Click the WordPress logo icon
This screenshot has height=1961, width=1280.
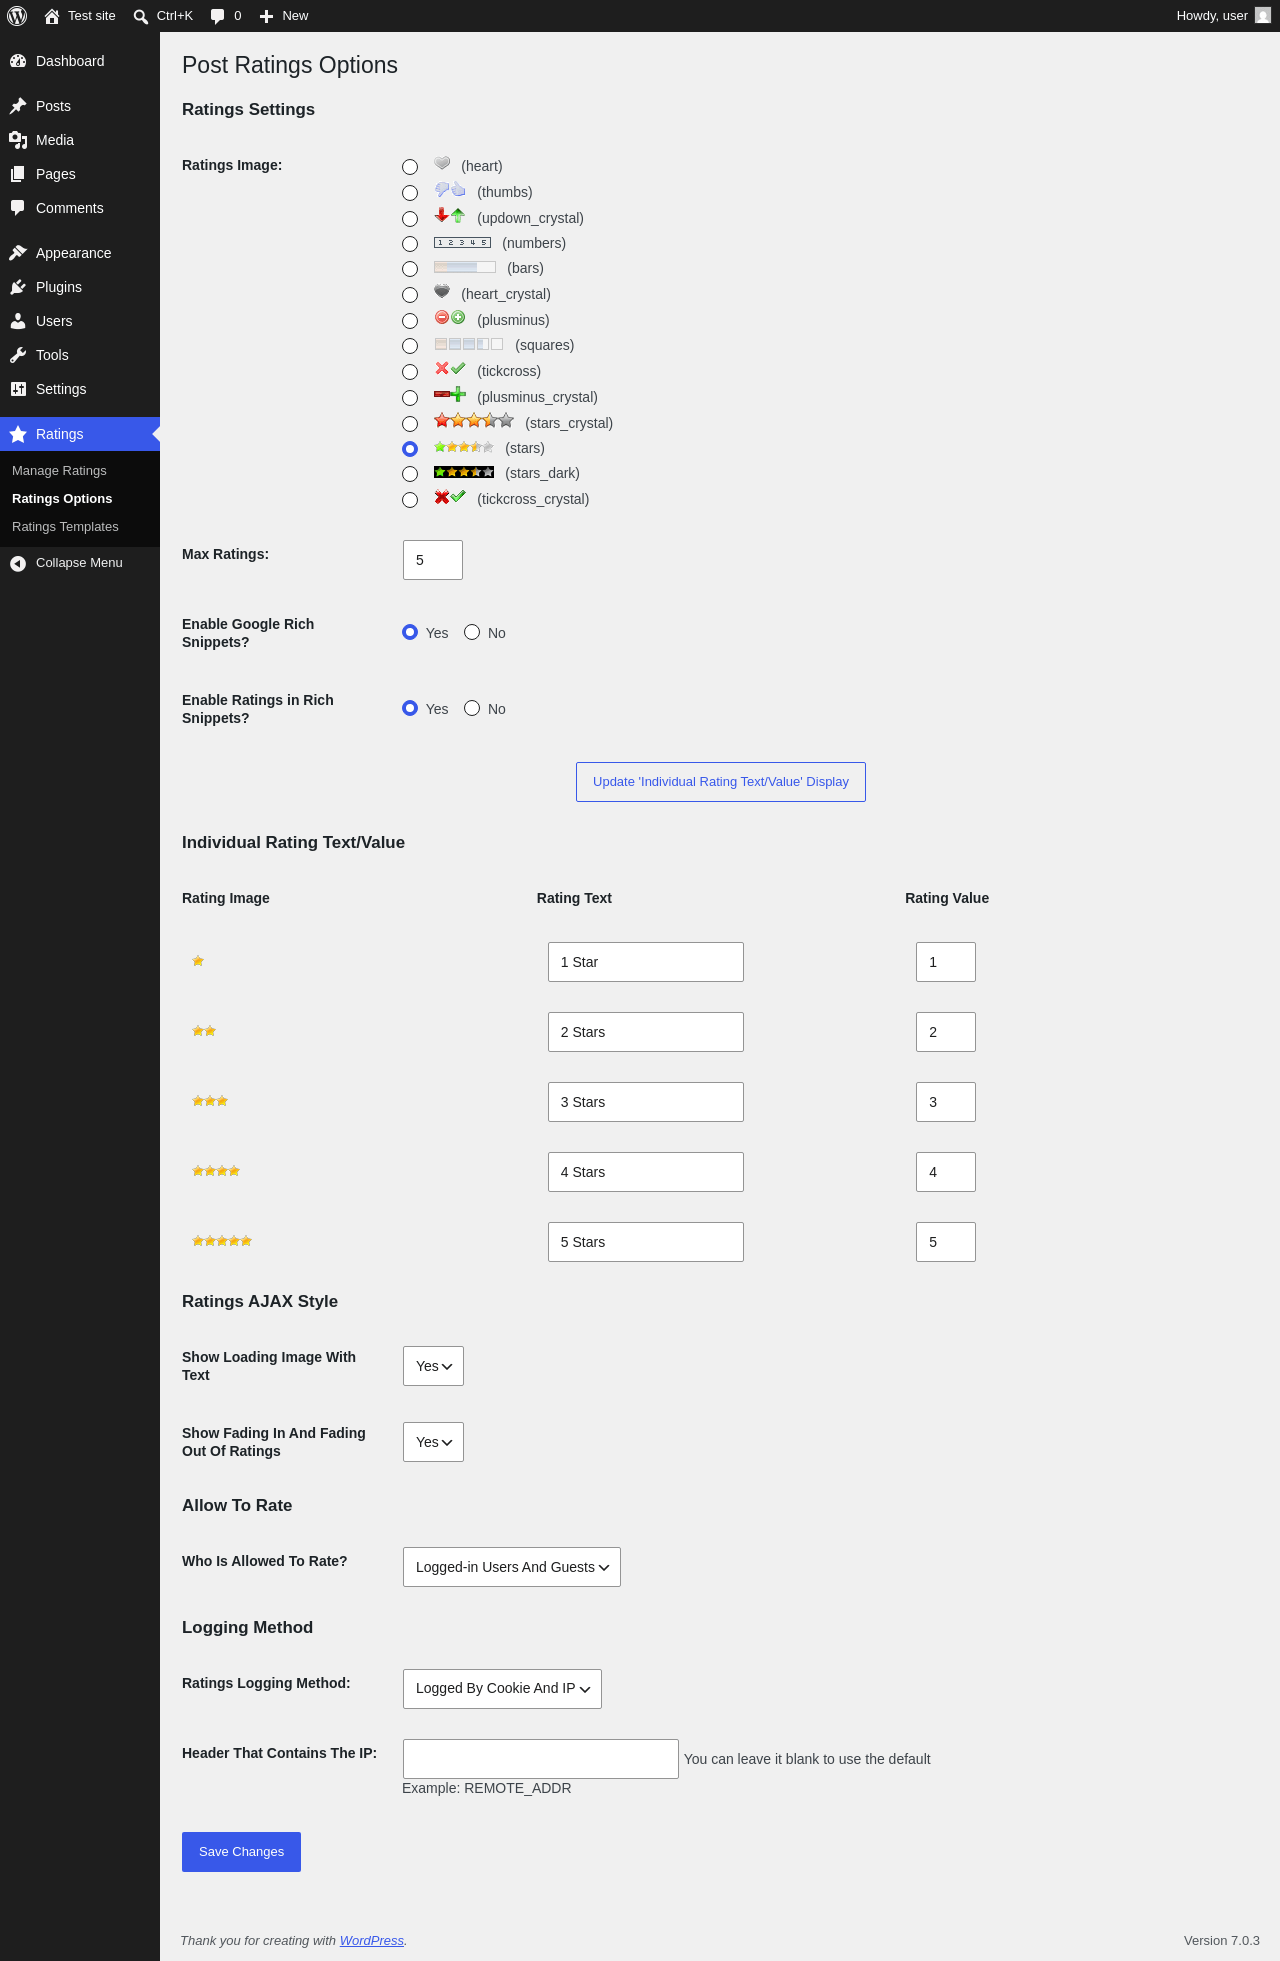pos(17,16)
